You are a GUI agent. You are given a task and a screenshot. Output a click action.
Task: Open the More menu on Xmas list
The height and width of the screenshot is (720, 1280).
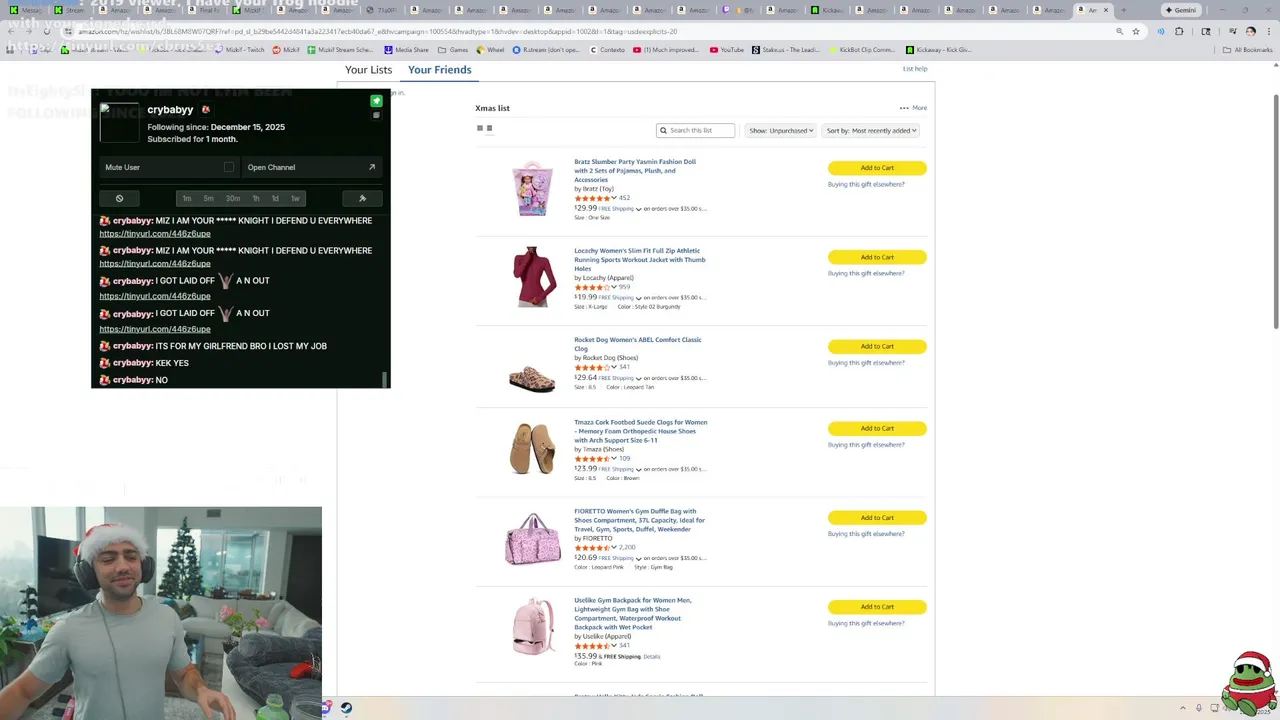[913, 108]
